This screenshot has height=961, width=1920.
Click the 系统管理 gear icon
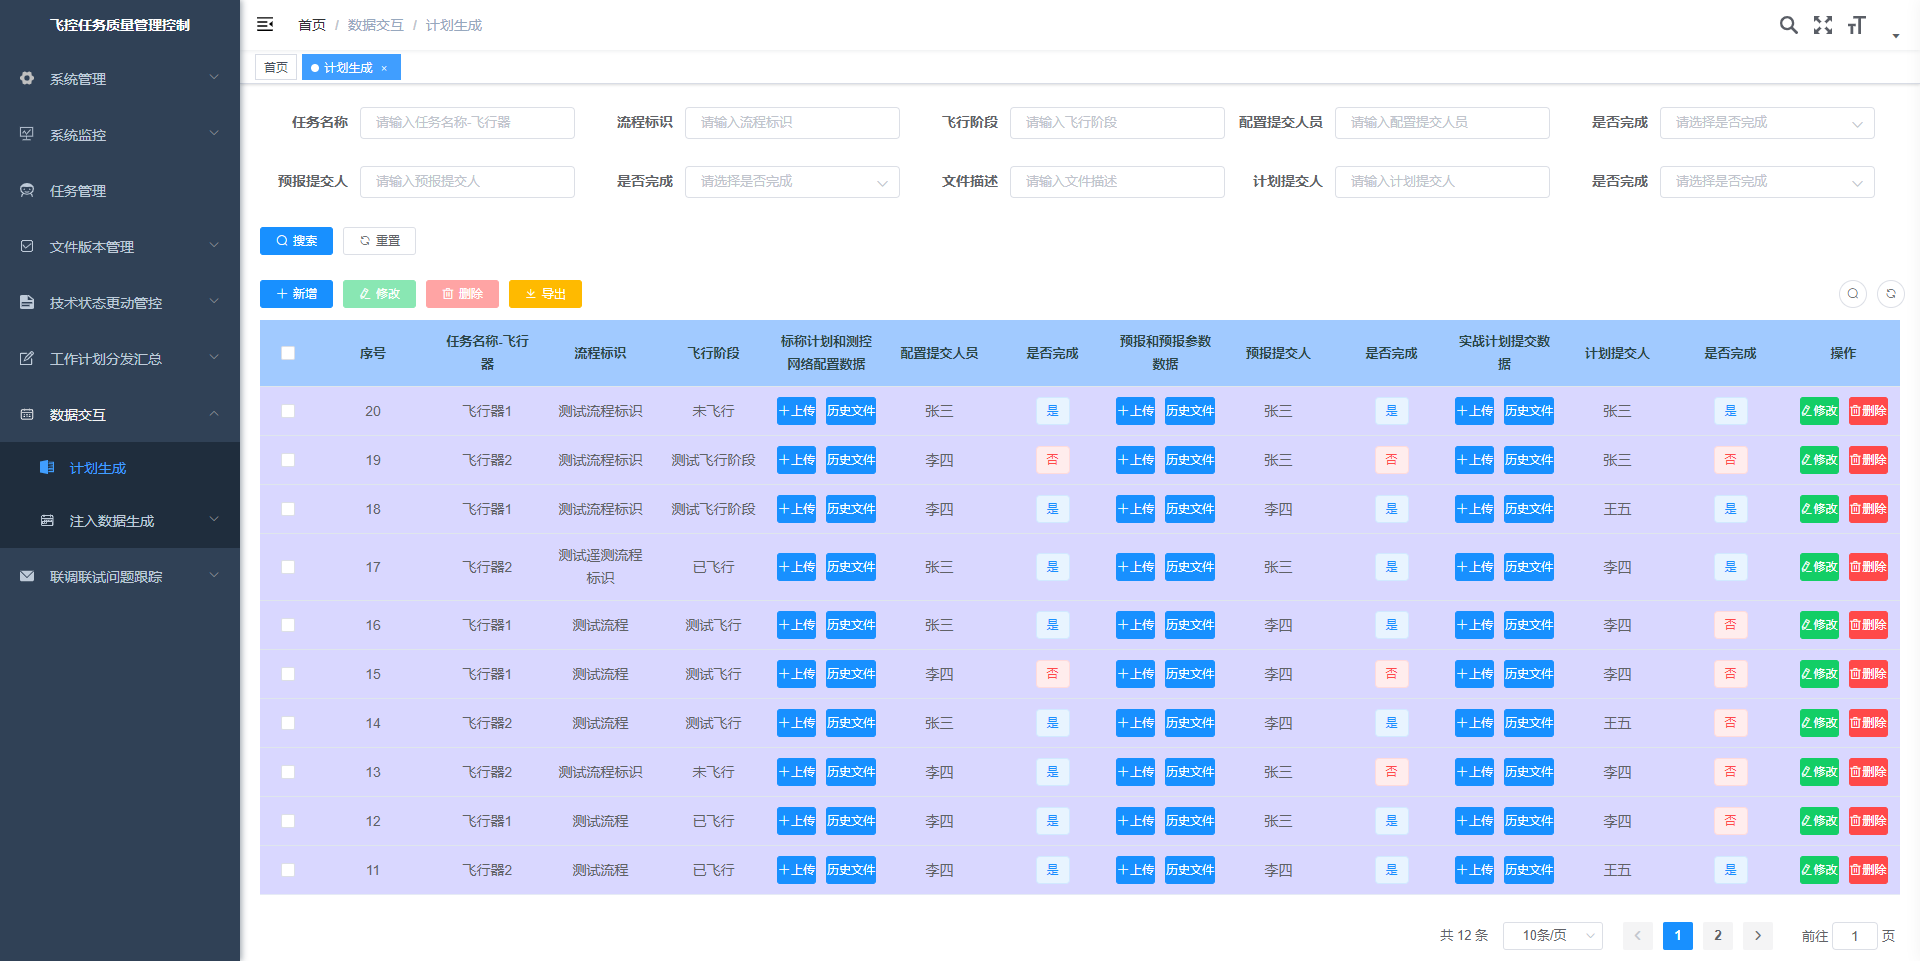(x=27, y=78)
